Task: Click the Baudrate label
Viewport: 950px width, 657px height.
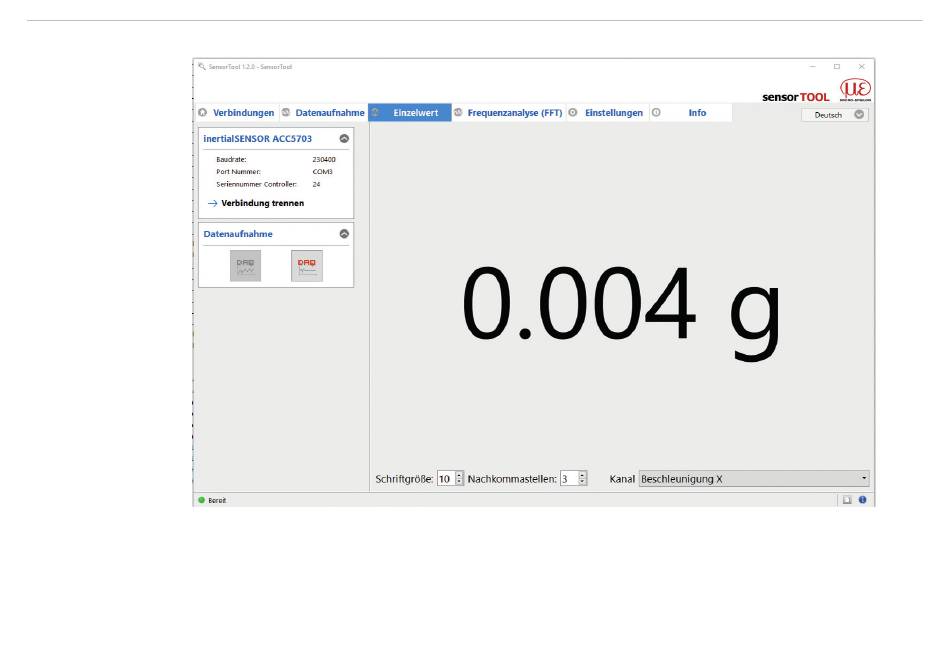Action: (231, 159)
